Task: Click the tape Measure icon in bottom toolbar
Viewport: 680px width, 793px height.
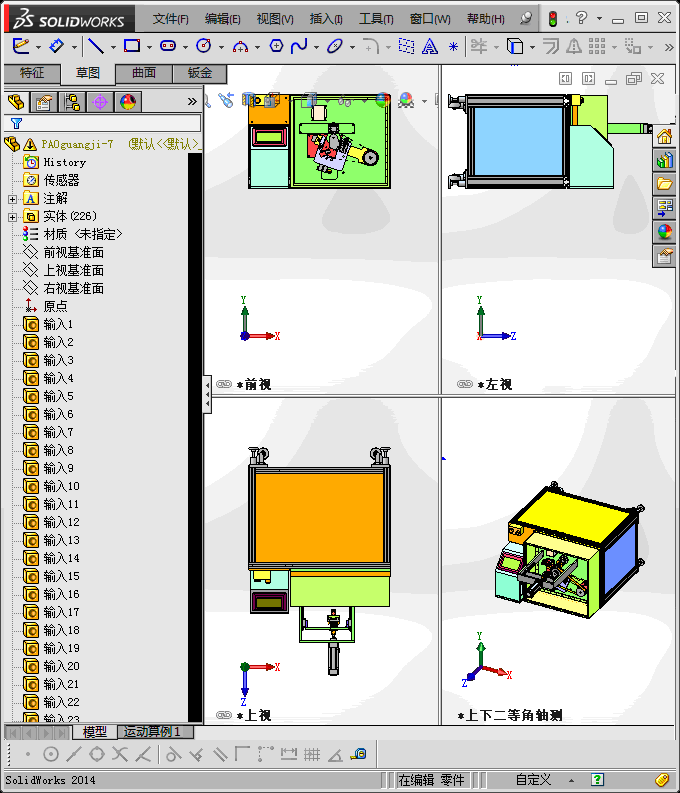Action: 359,754
